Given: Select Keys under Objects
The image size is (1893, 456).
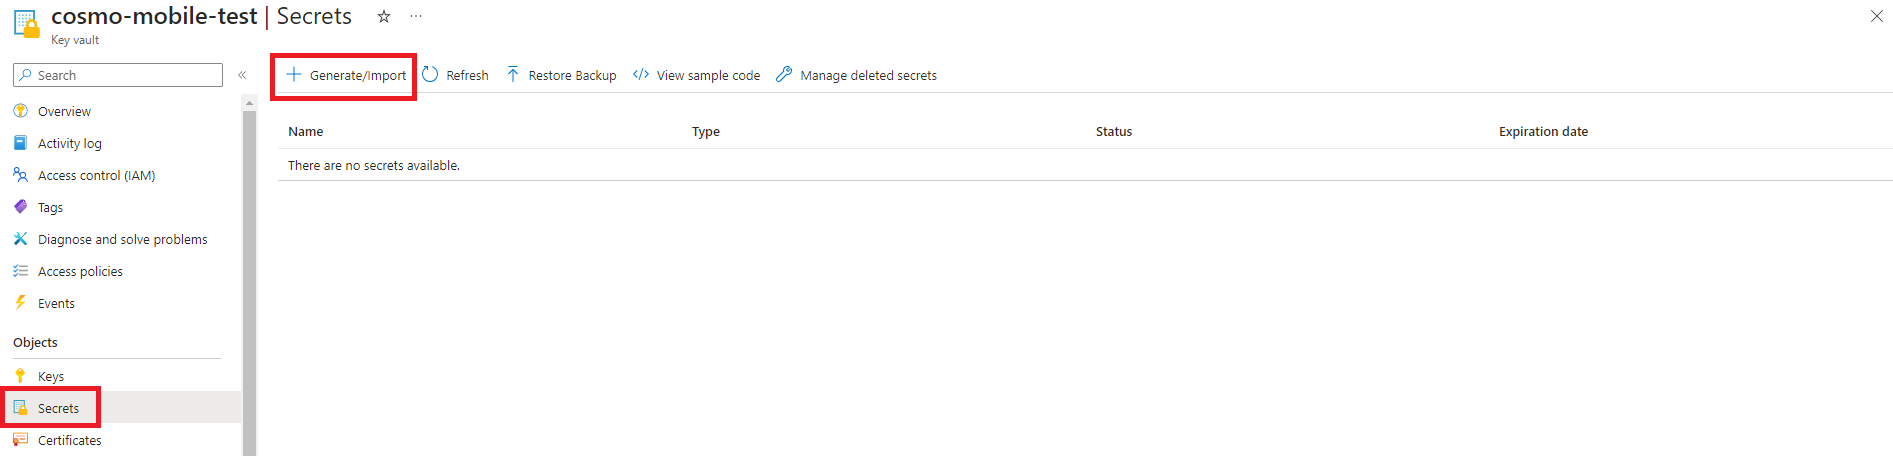Looking at the screenshot, I should coord(51,377).
